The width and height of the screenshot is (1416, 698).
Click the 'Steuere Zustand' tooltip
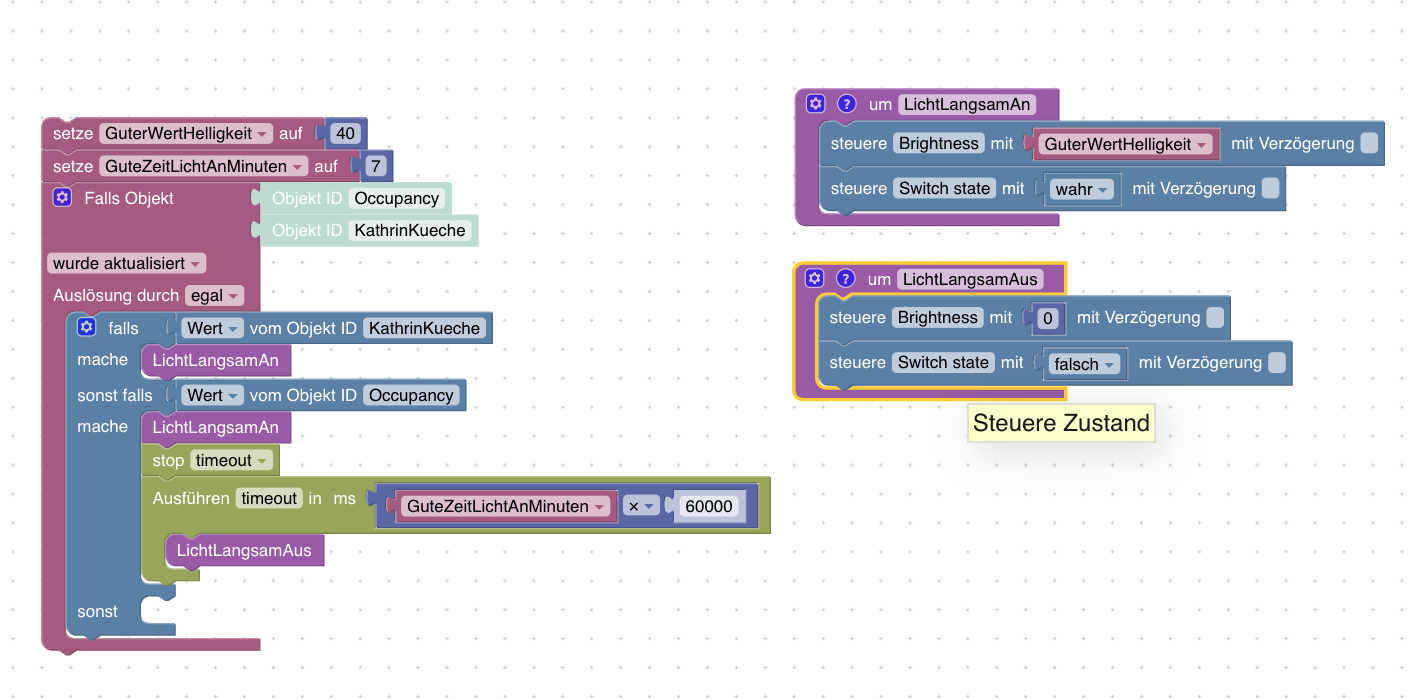(x=1061, y=423)
